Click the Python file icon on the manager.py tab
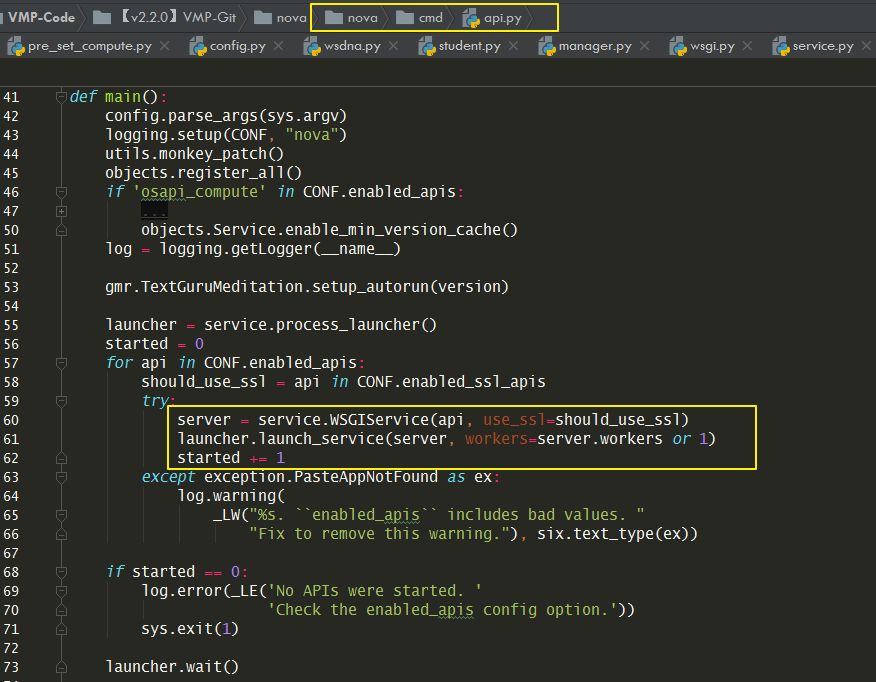This screenshot has height=682, width=876. point(545,46)
